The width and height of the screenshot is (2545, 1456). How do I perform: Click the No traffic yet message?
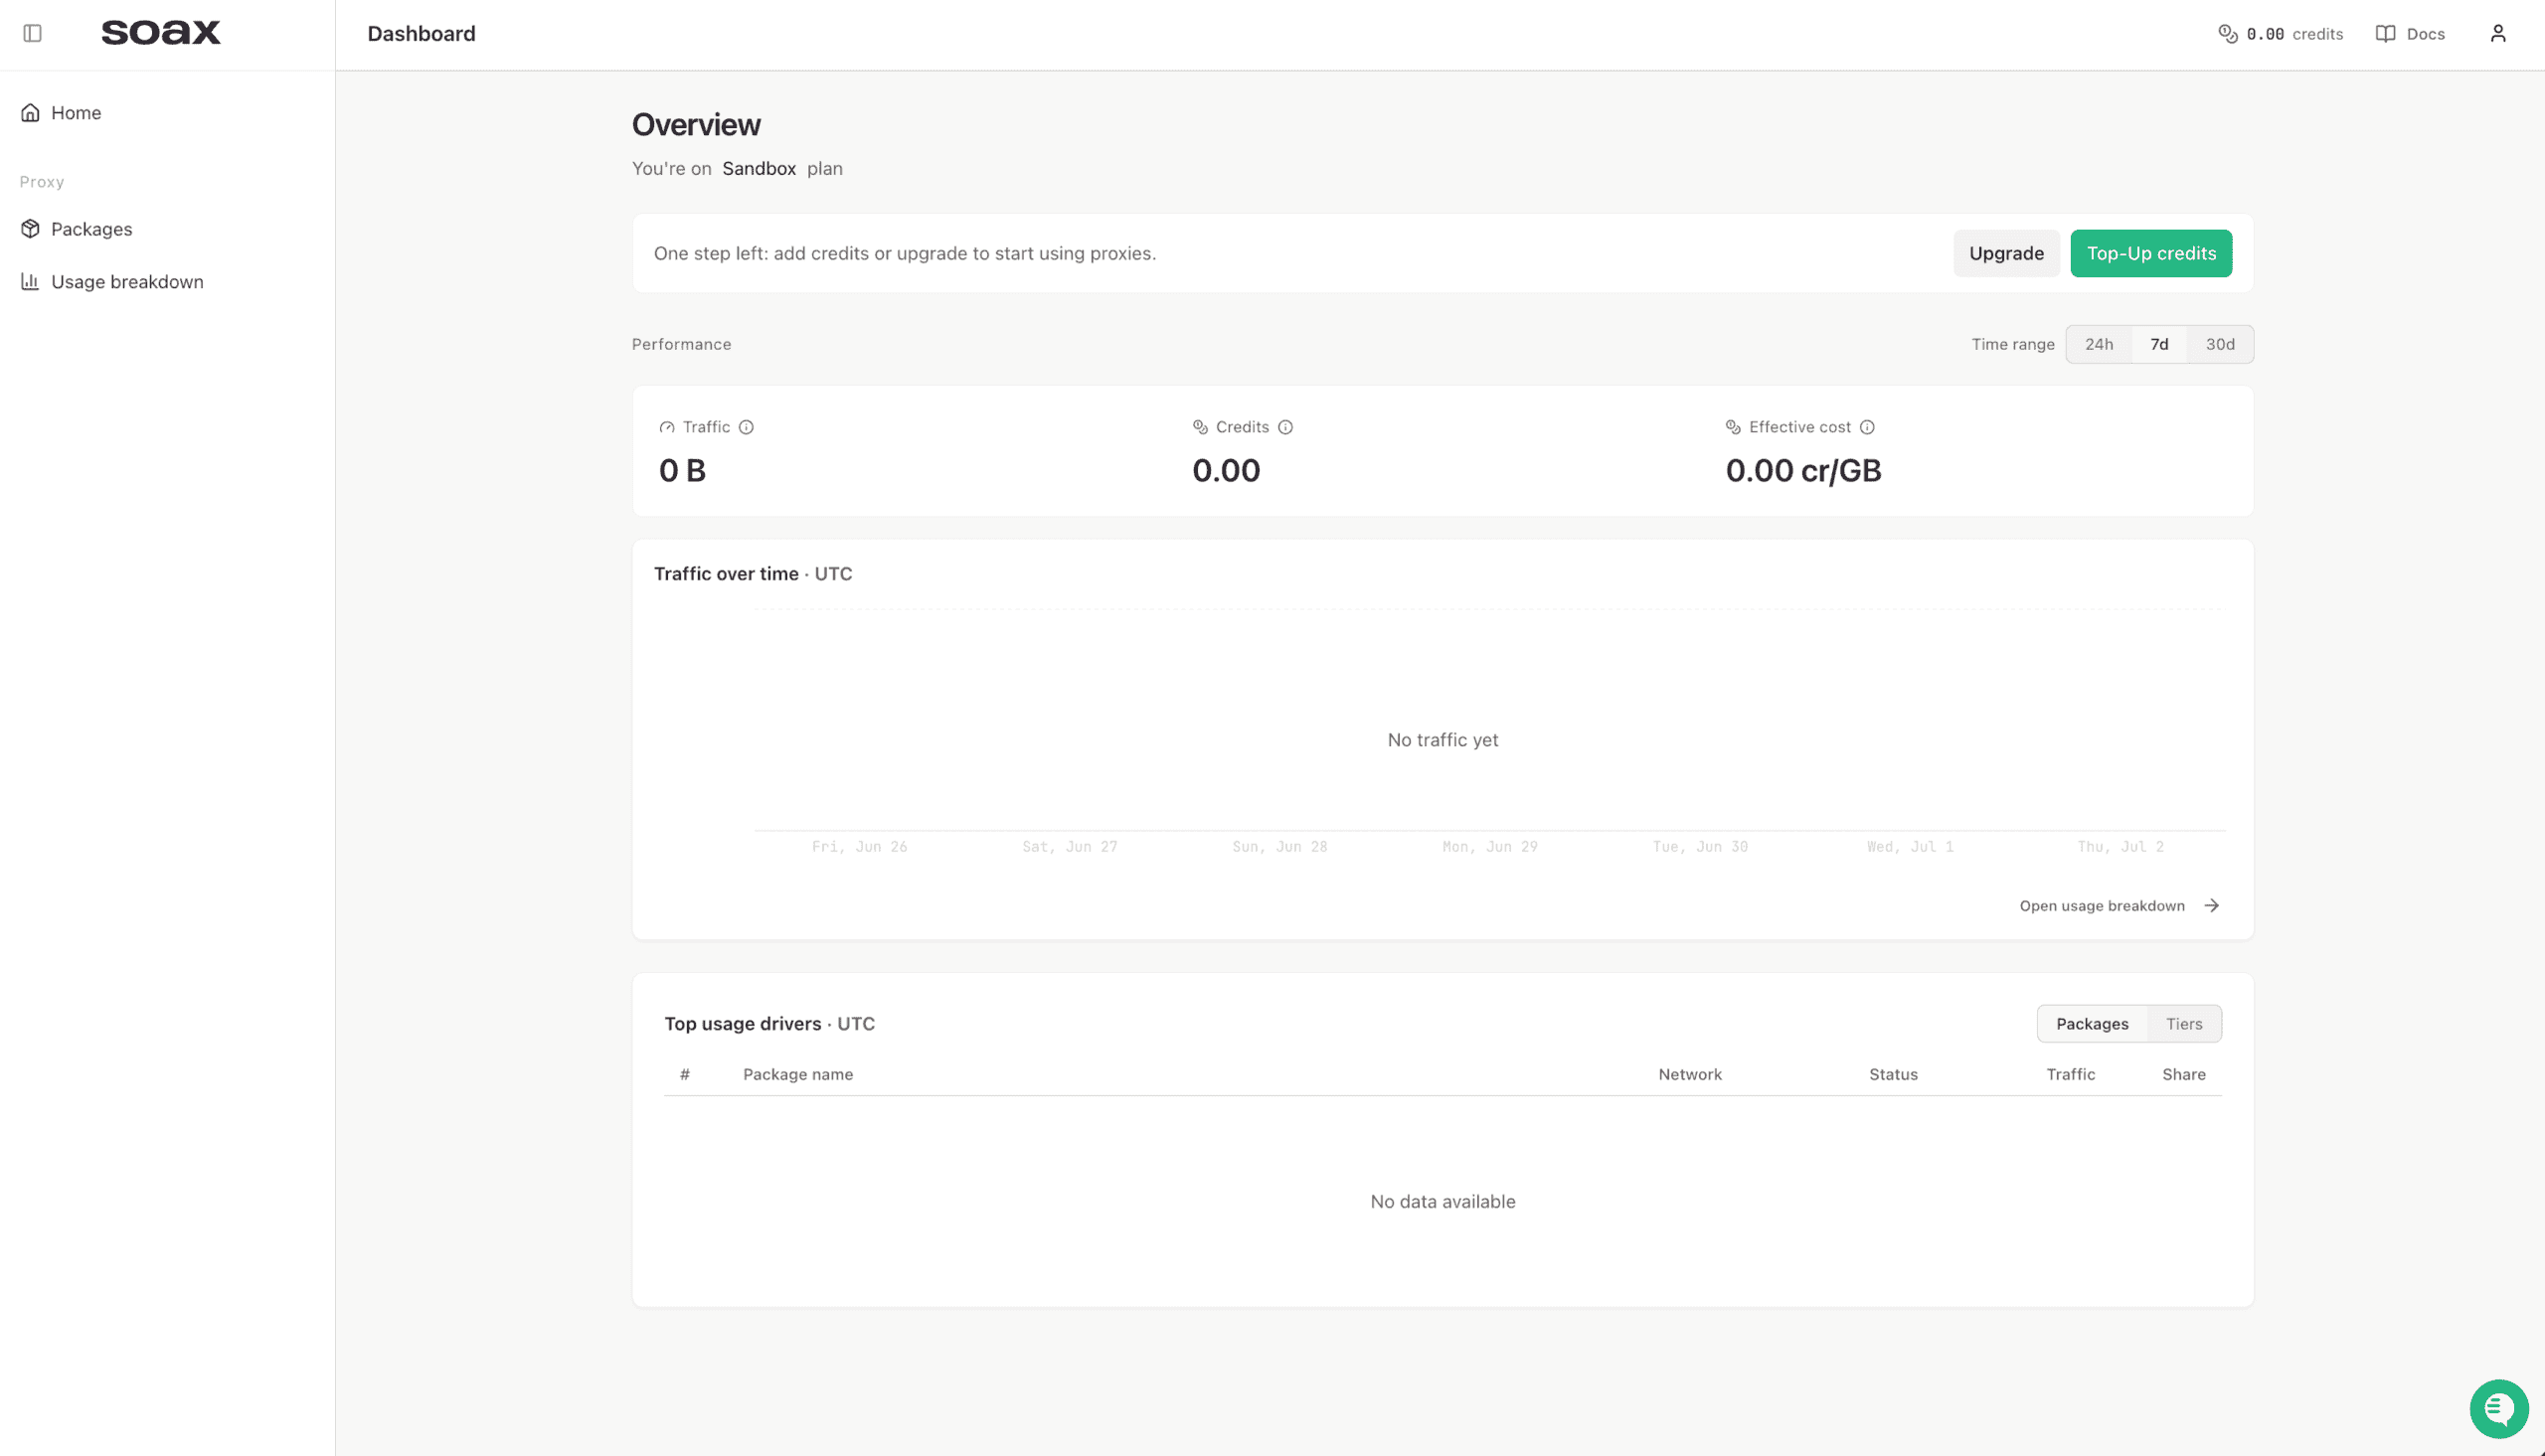tap(1442, 740)
